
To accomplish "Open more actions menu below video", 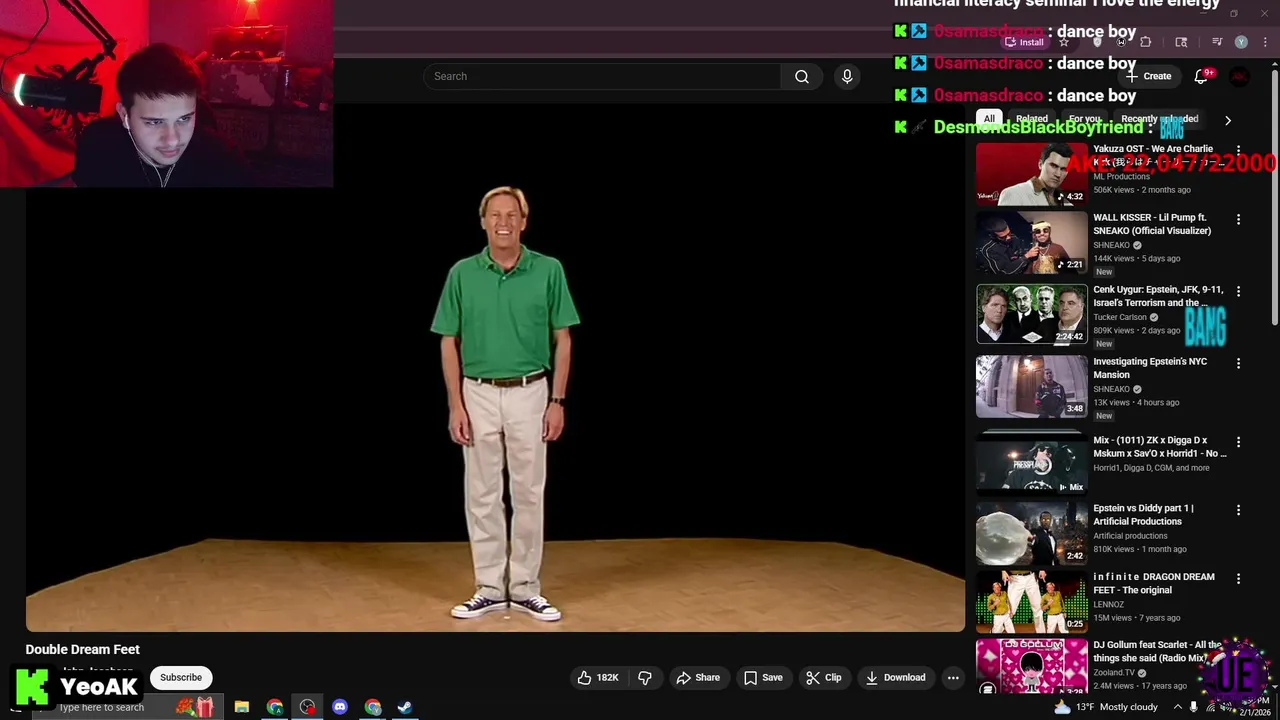I will [953, 677].
